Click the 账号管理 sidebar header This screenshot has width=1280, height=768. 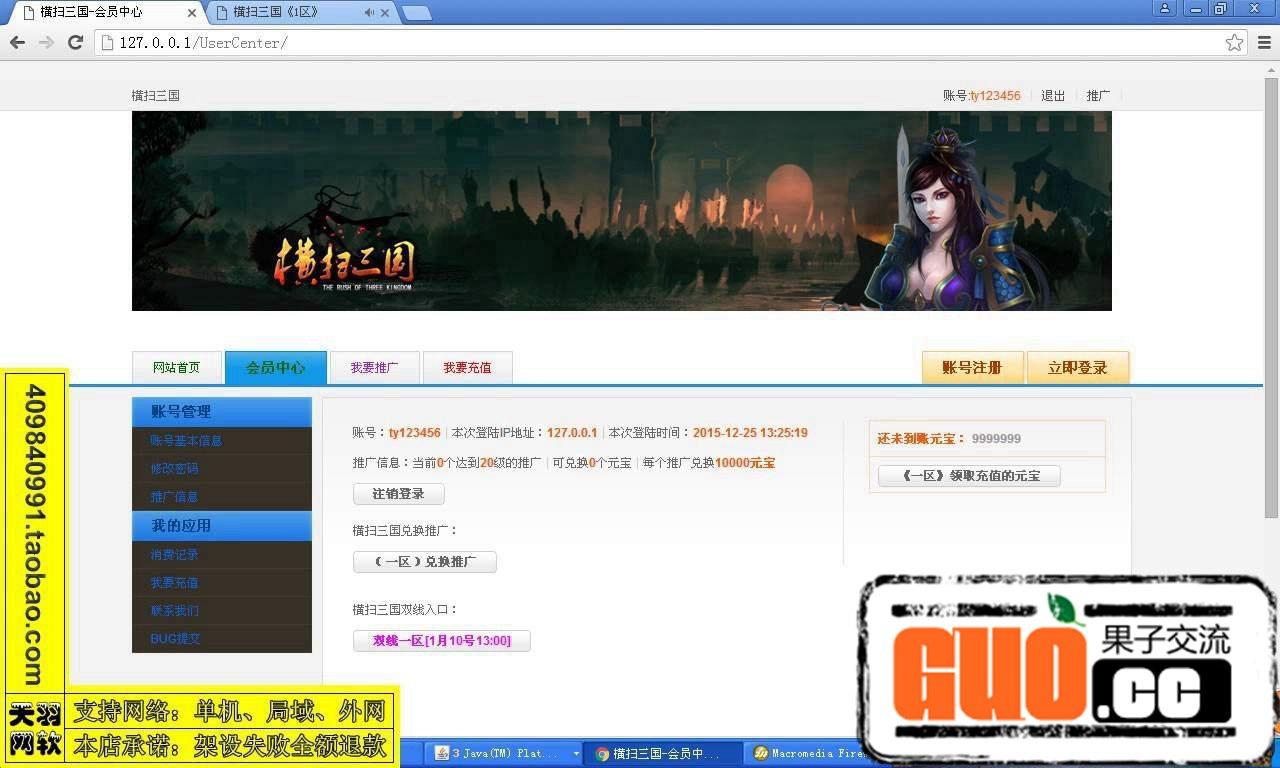[222, 412]
